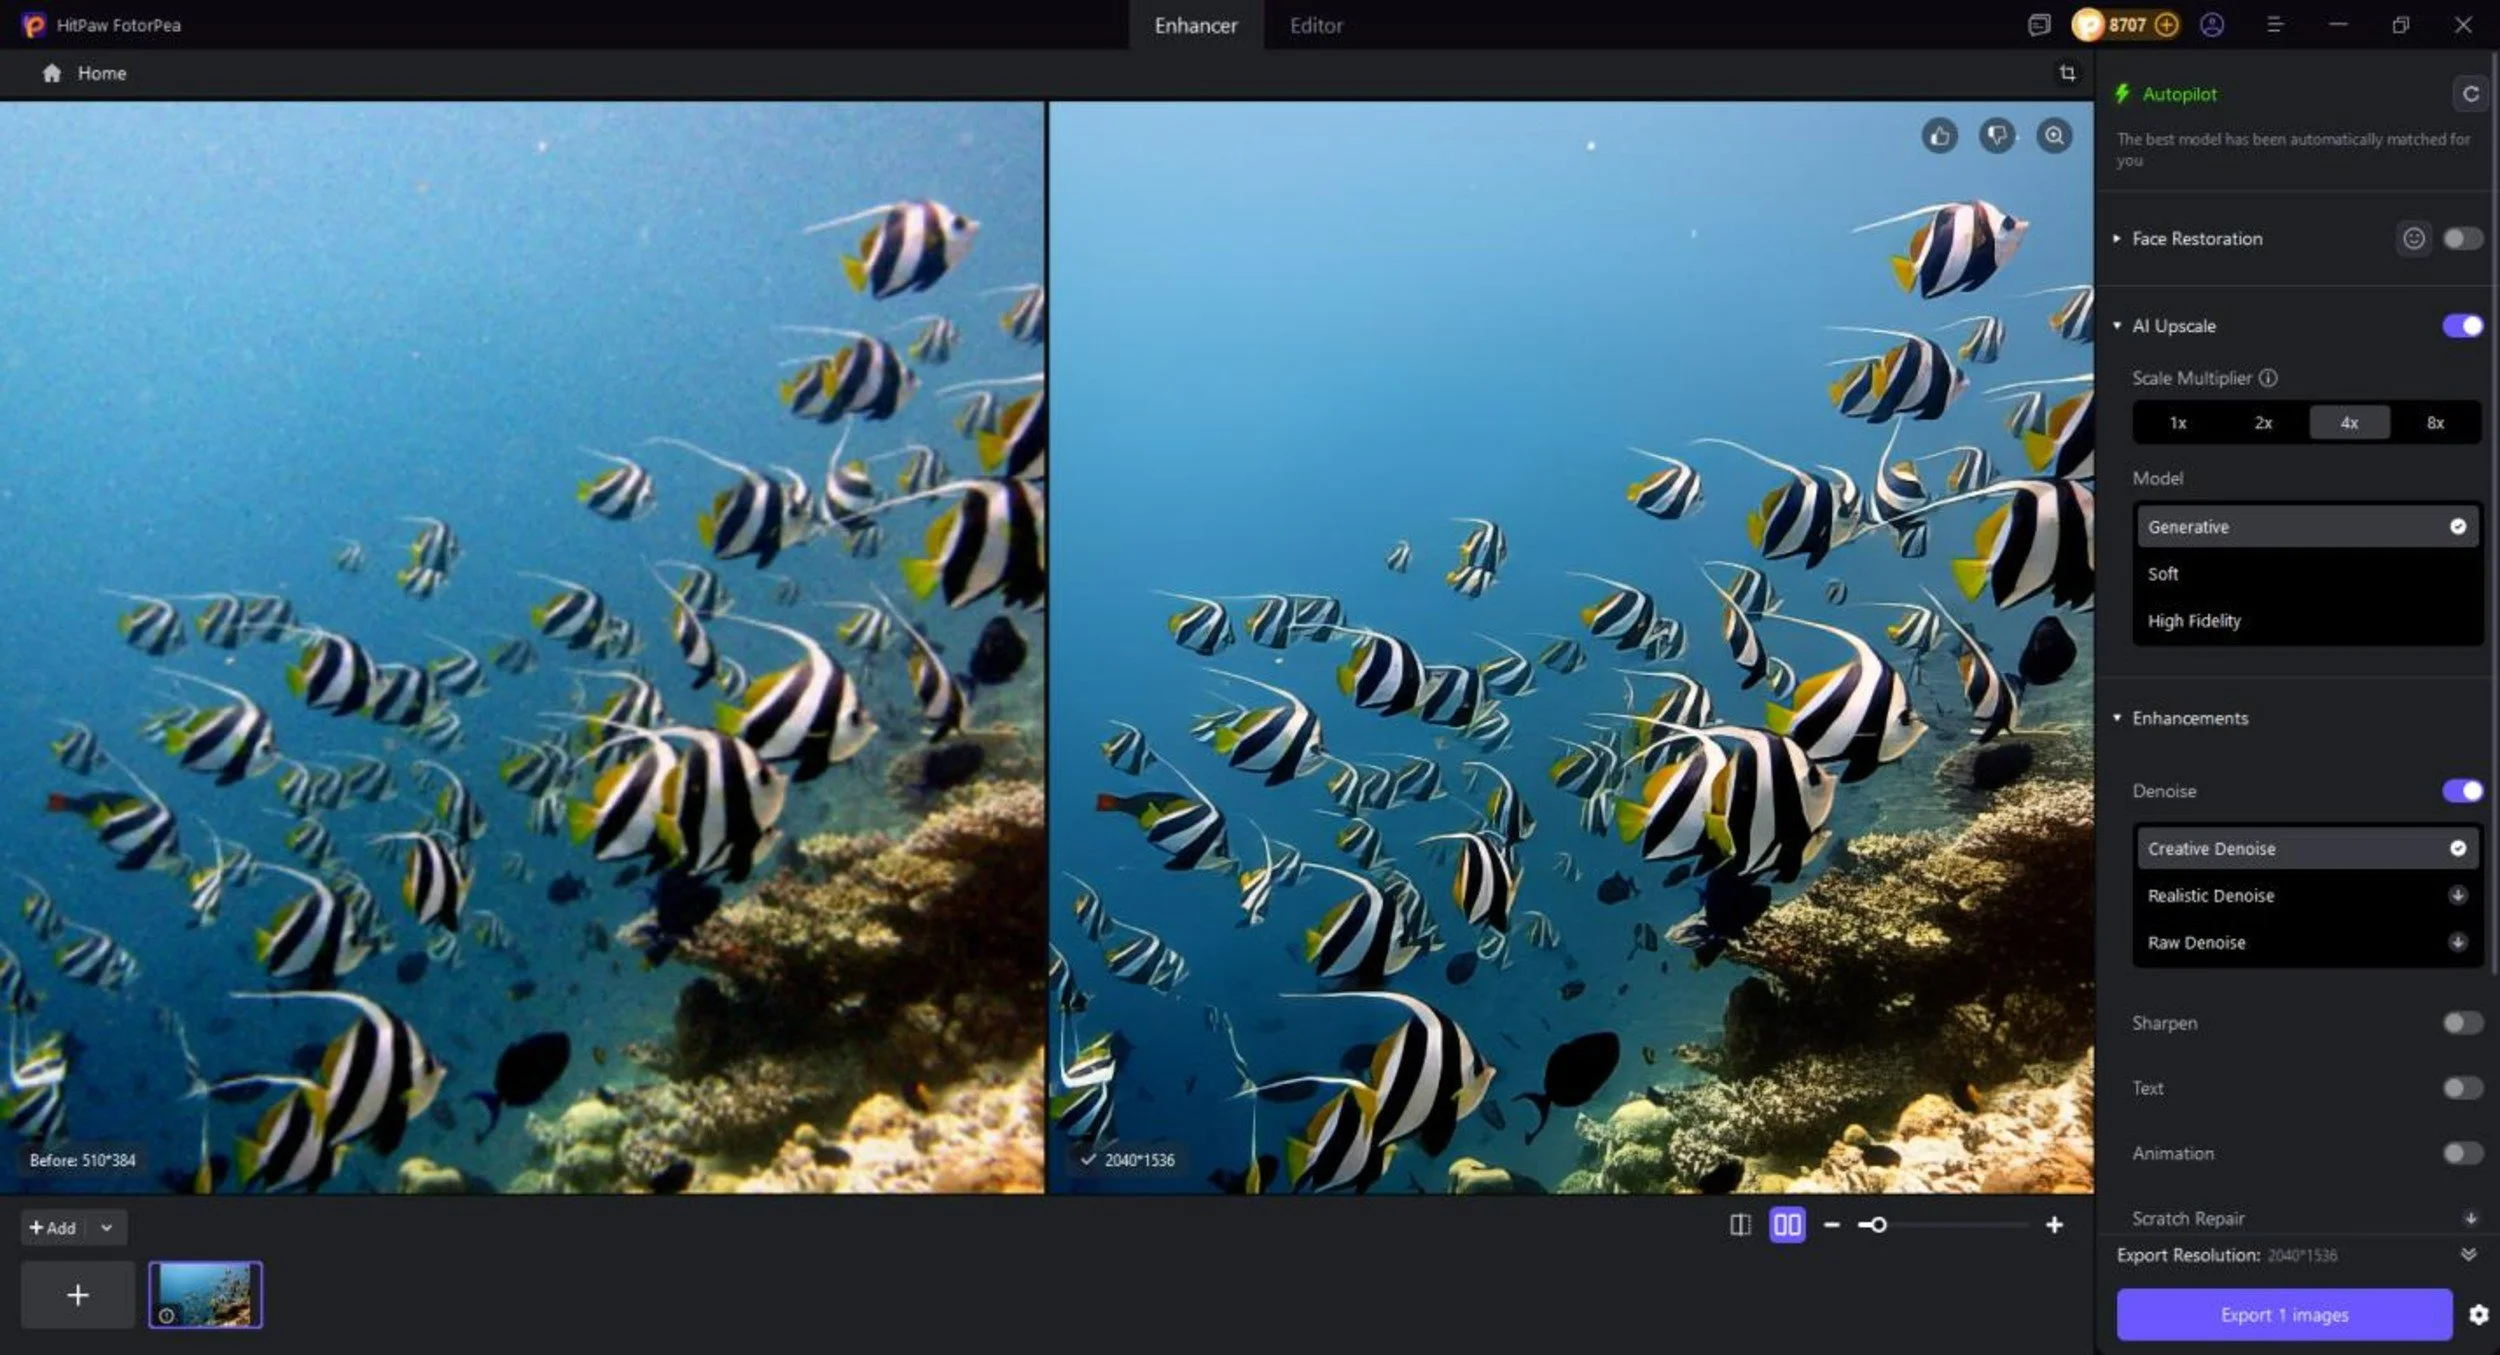Image resolution: width=2500 pixels, height=1355 pixels.
Task: Expand the Export Resolution chevron
Action: (2468, 1255)
